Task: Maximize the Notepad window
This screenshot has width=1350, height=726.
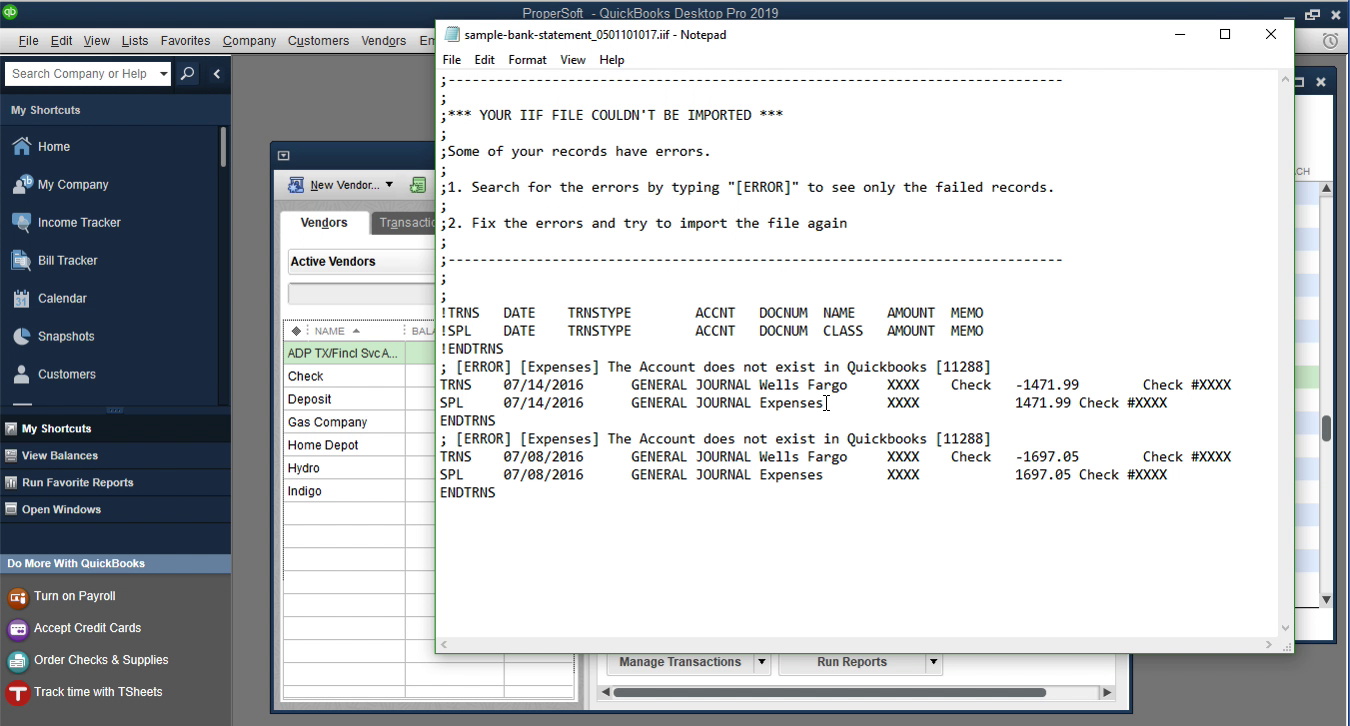Action: tap(1225, 34)
